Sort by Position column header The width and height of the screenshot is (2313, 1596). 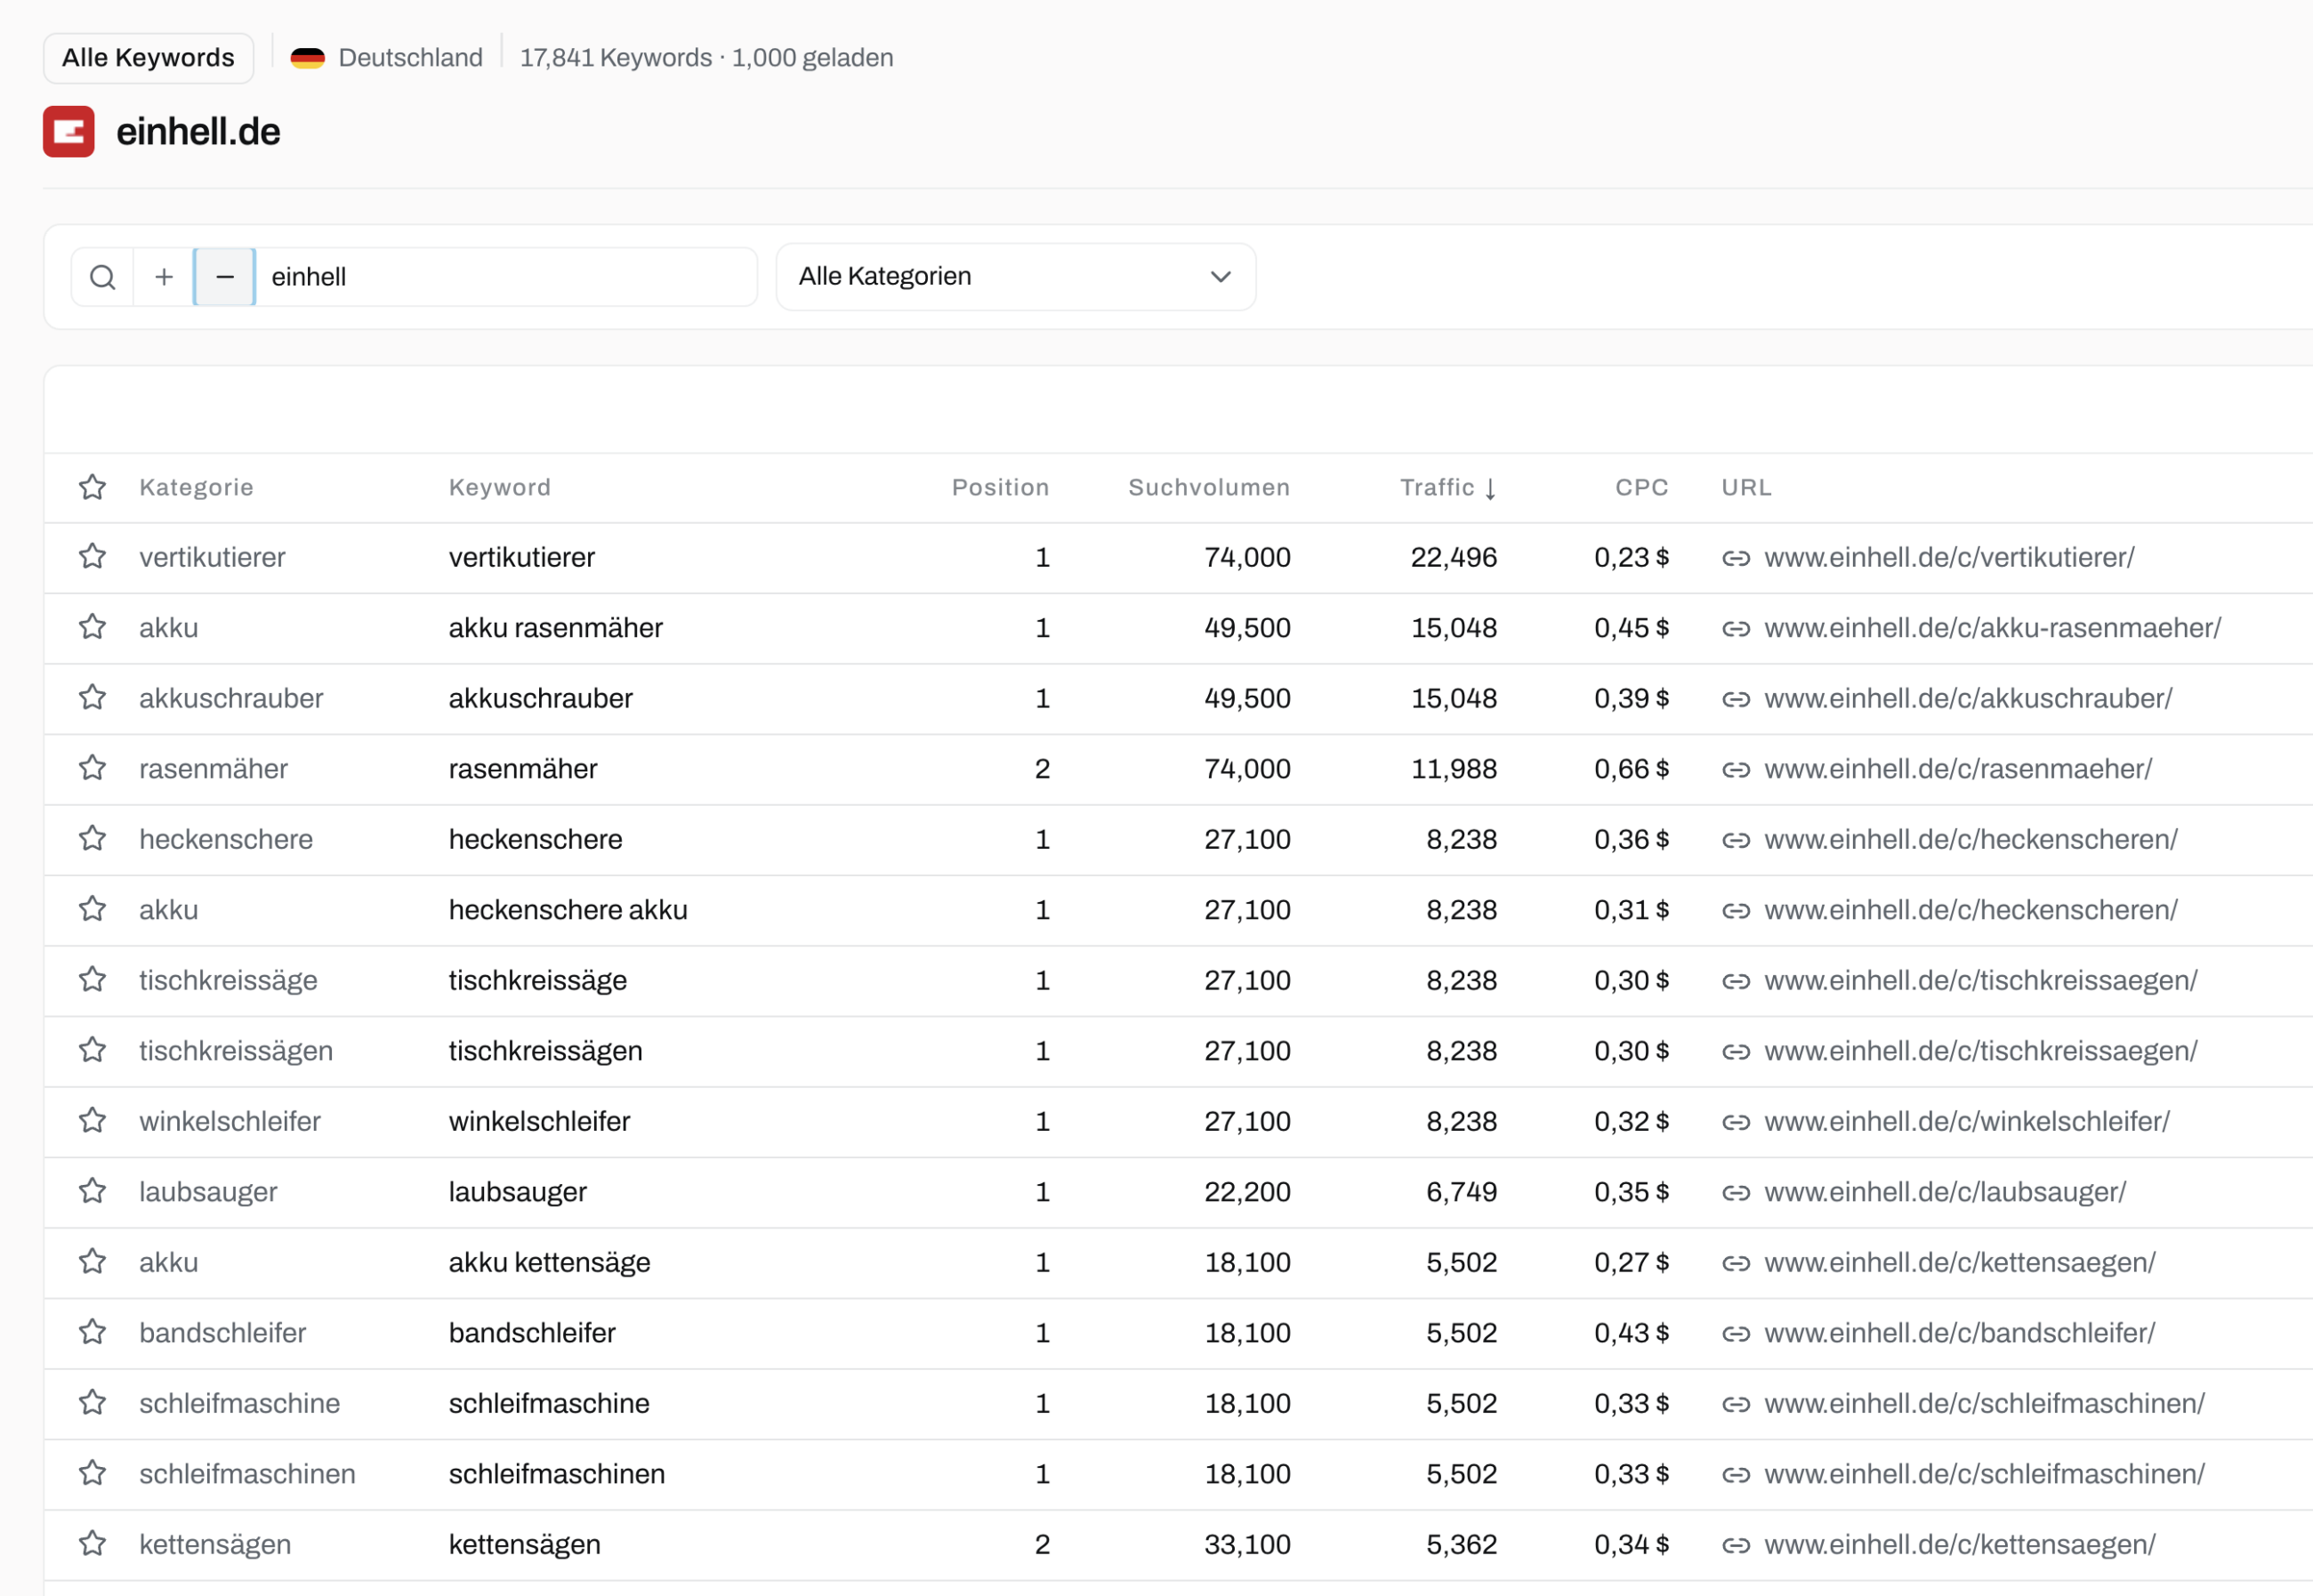tap(1000, 487)
